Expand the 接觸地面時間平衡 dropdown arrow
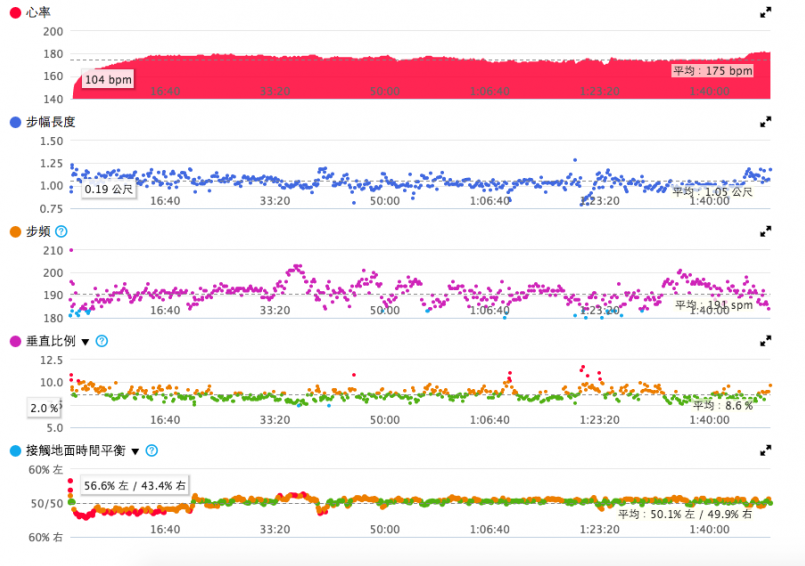The width and height of the screenshot is (805, 566). 135,452
